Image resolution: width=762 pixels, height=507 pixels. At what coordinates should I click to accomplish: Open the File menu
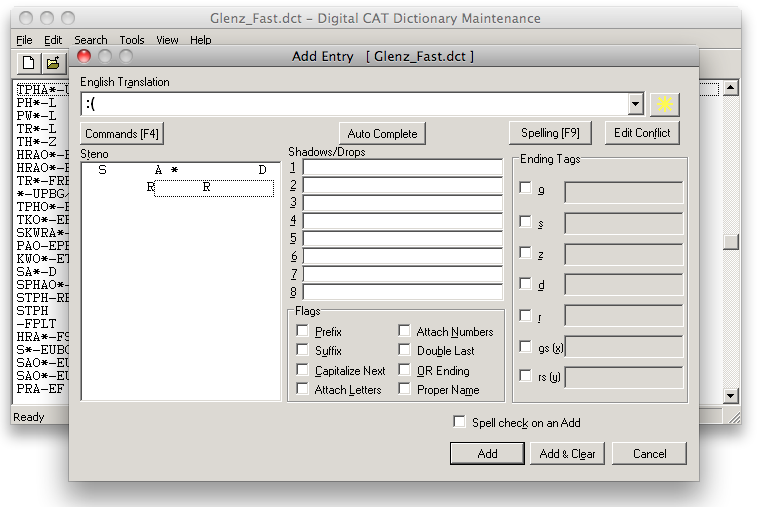click(24, 40)
